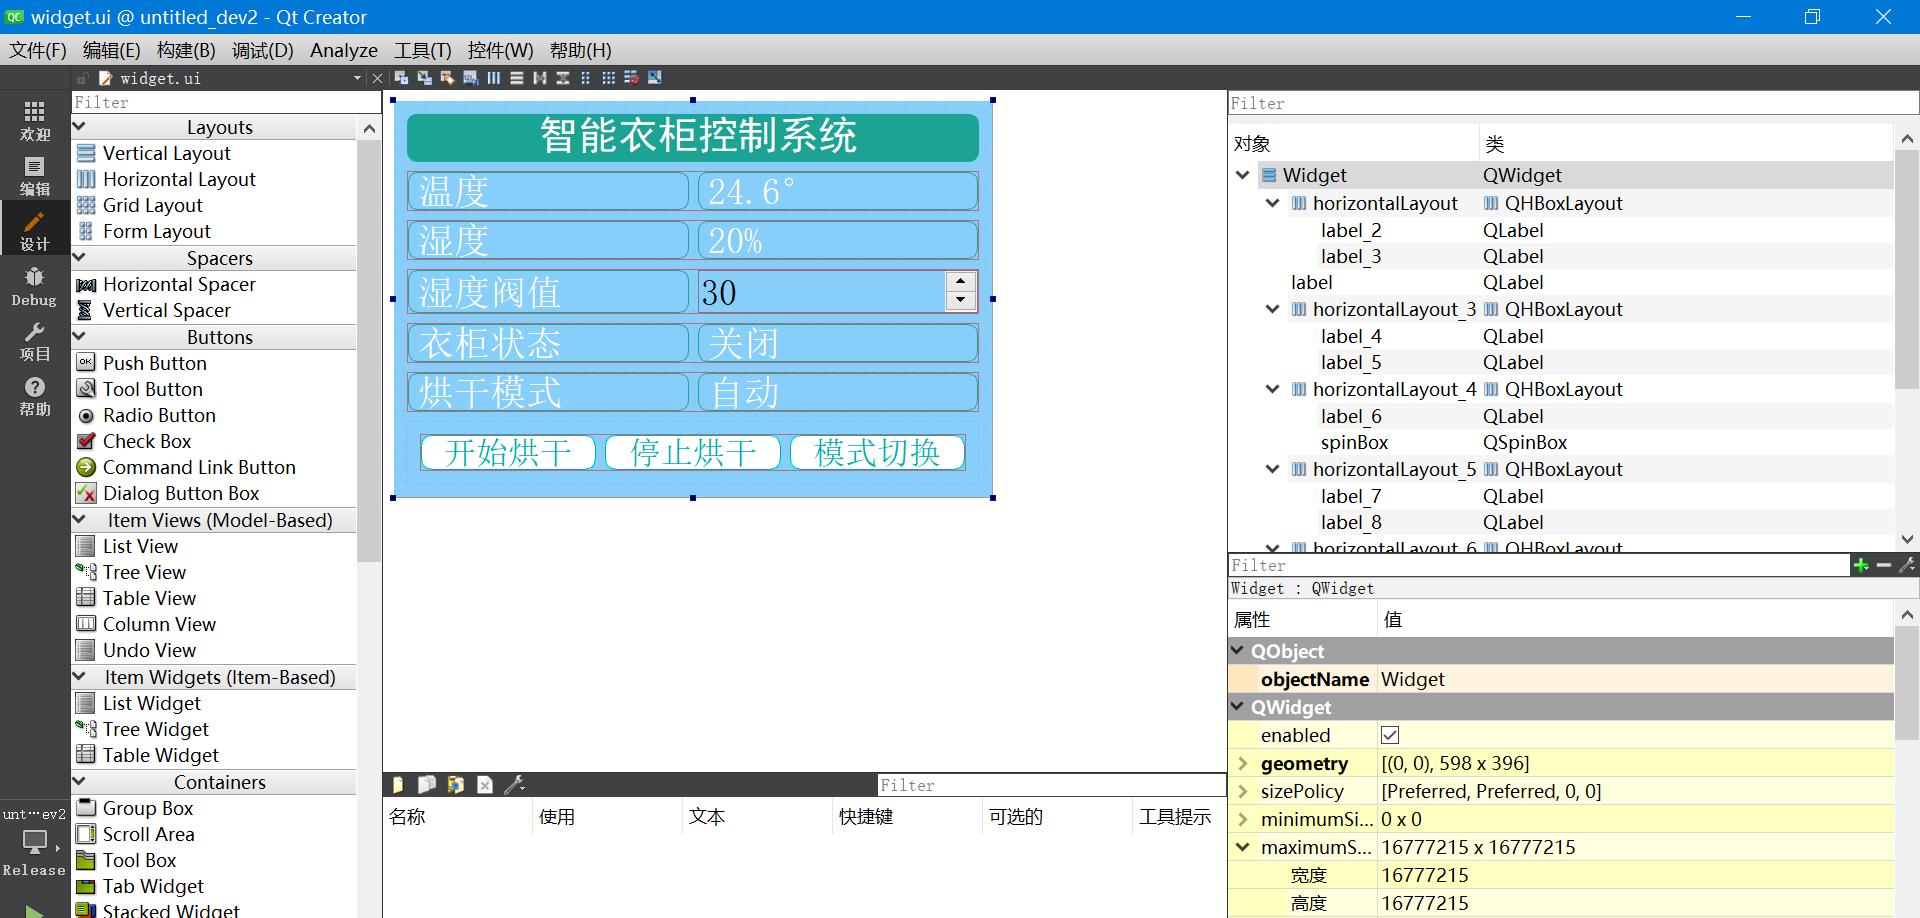This screenshot has height=918, width=1920.
Task: Select the 开始烘干 button on the form
Action: (507, 452)
